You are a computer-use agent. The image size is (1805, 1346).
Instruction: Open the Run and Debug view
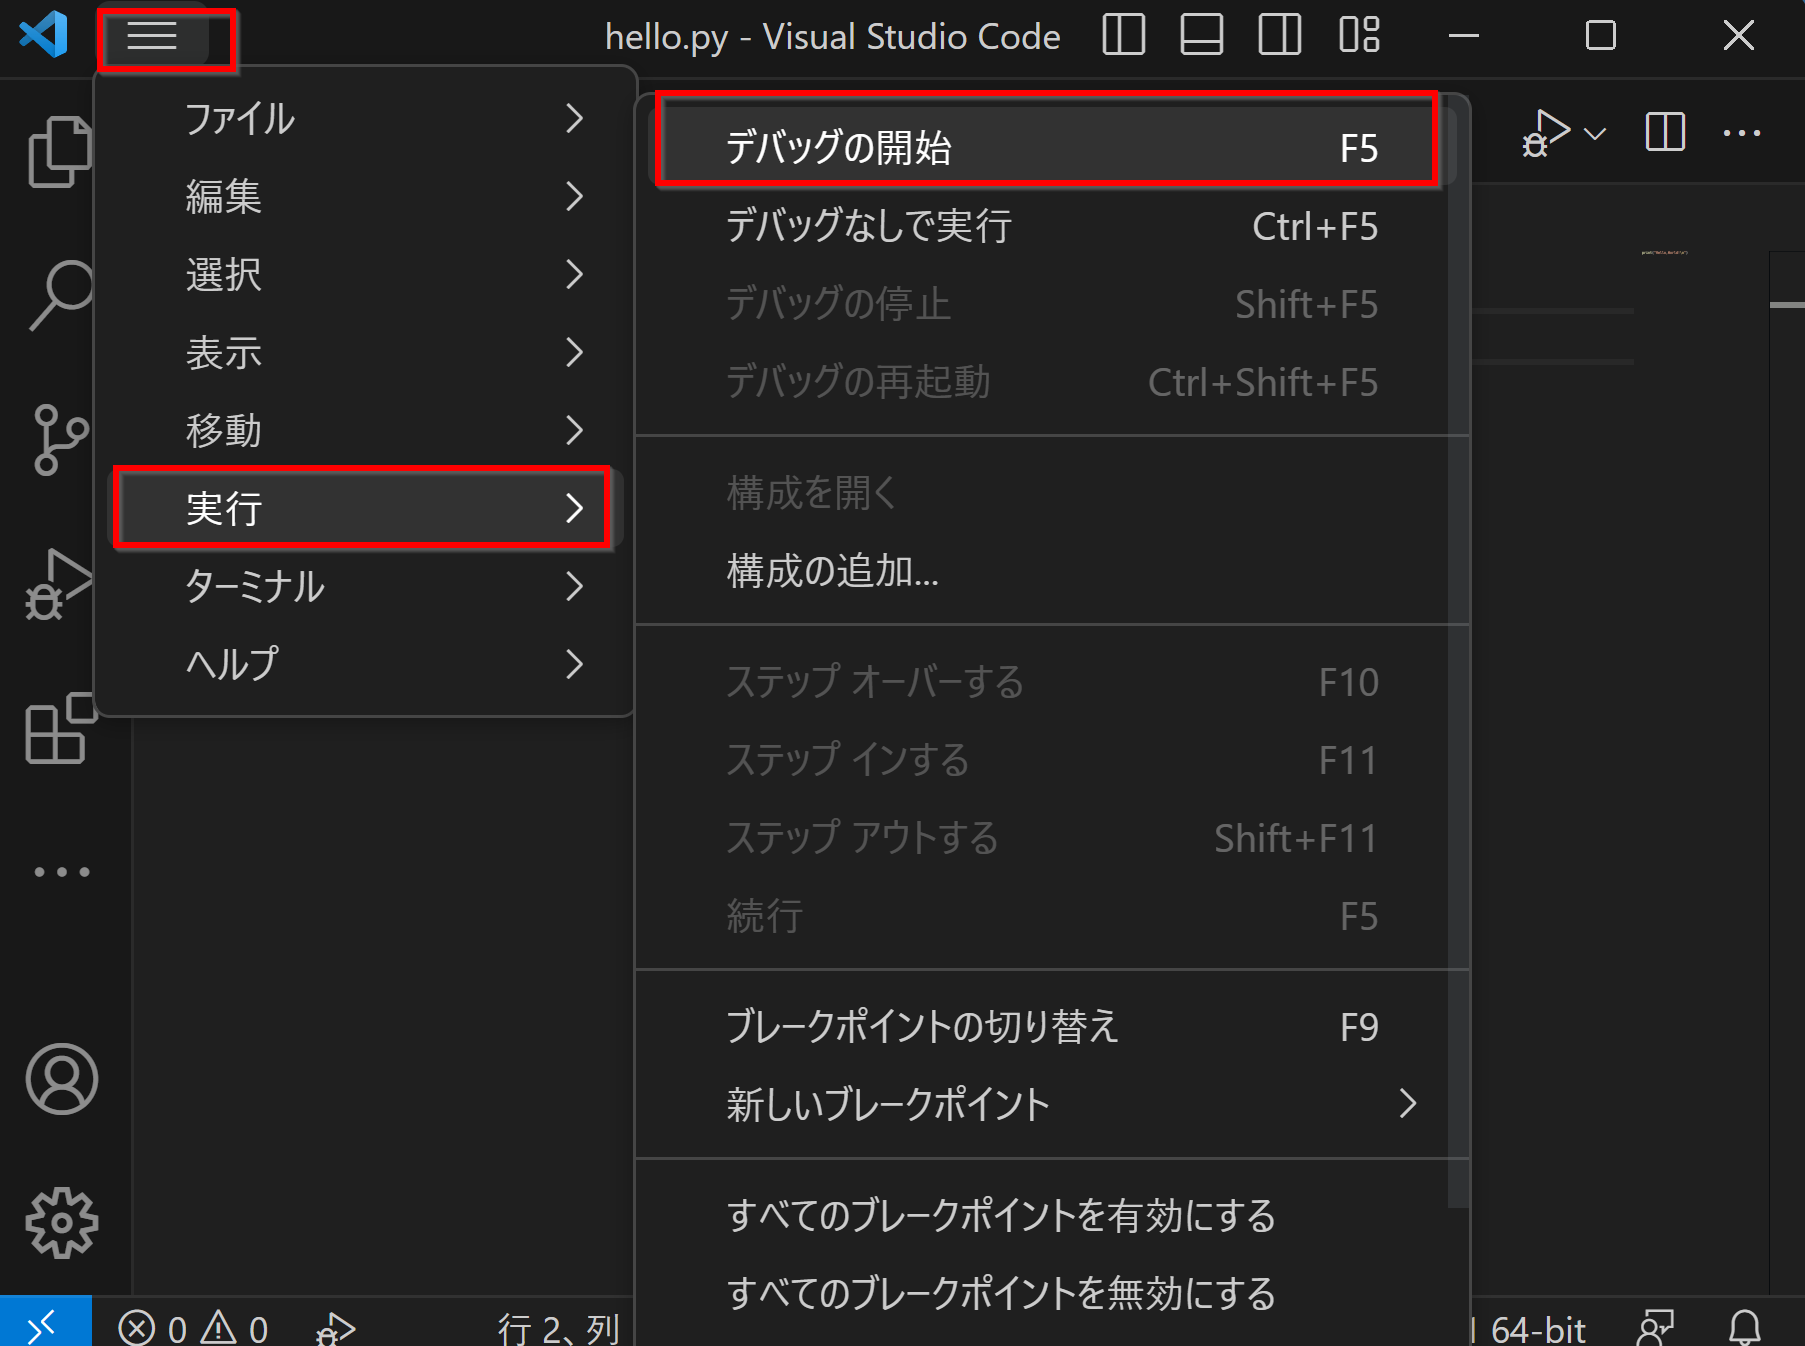click(x=58, y=585)
